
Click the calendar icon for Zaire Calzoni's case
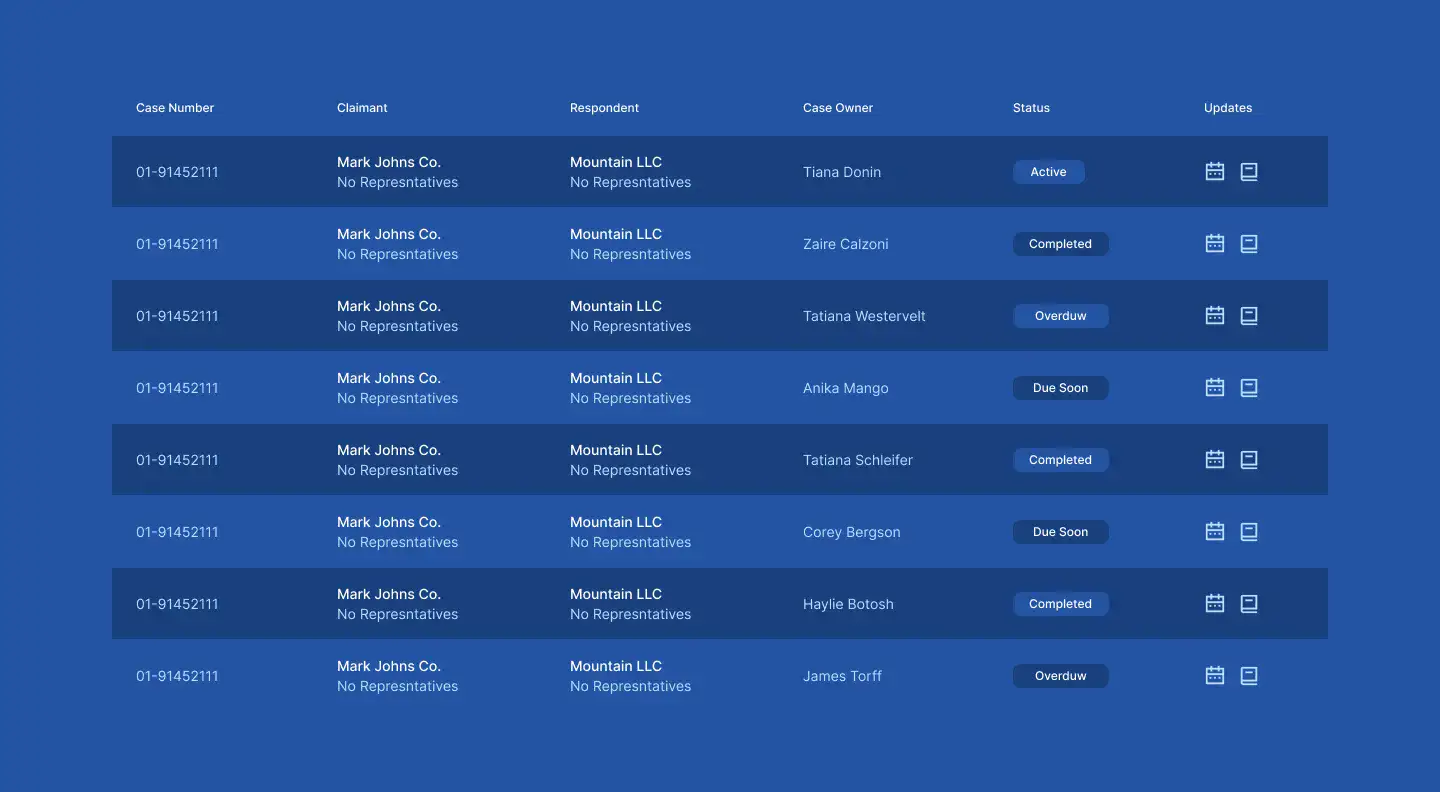tap(1215, 243)
